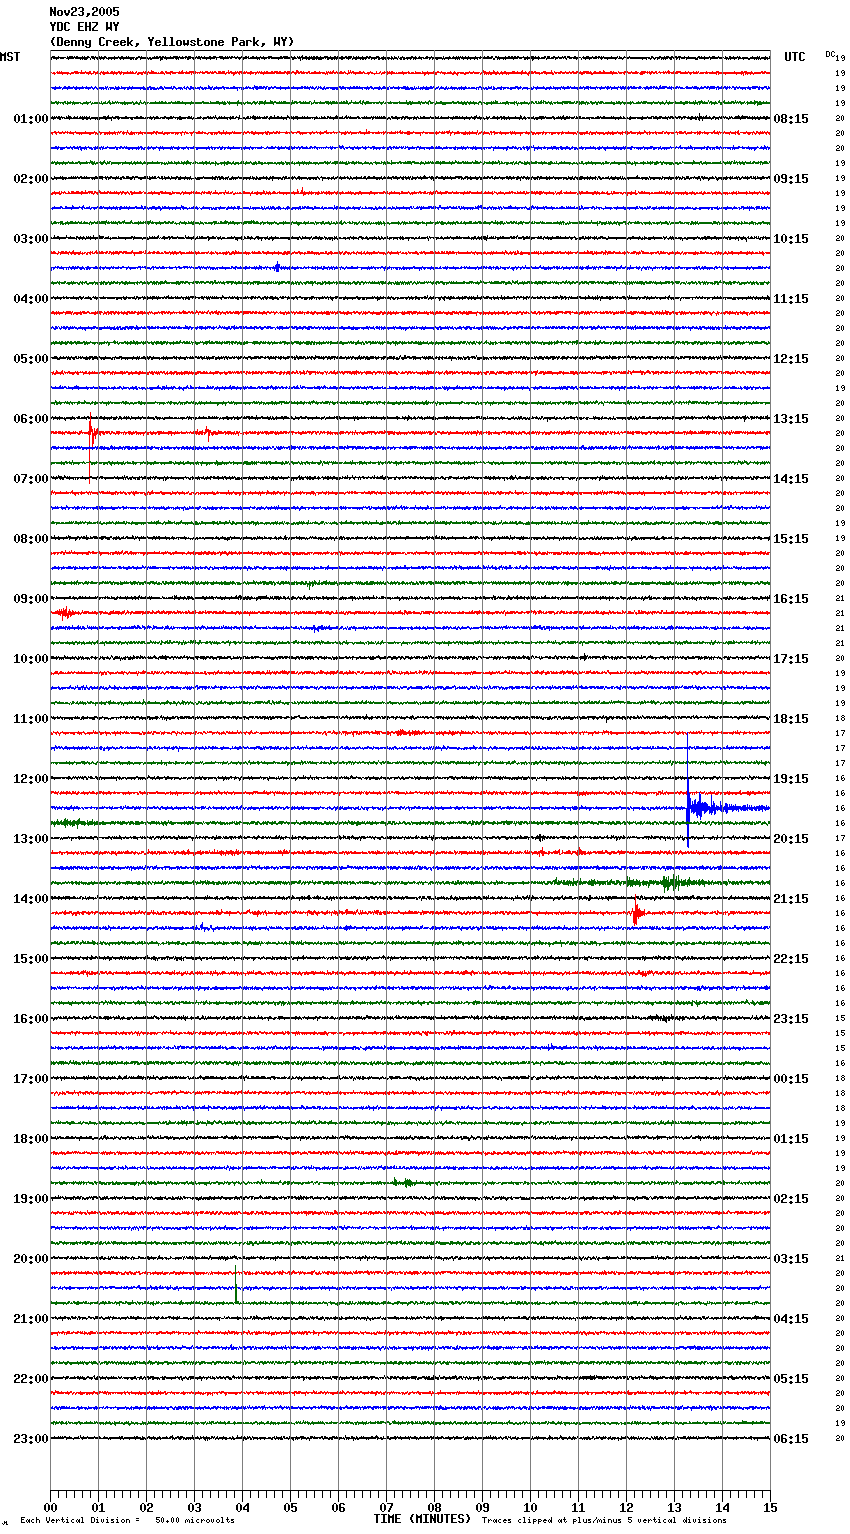Click the "(Denny Creek, Yellowstone Park, WY)" location line
This screenshot has height=1534, width=850.
172,42
